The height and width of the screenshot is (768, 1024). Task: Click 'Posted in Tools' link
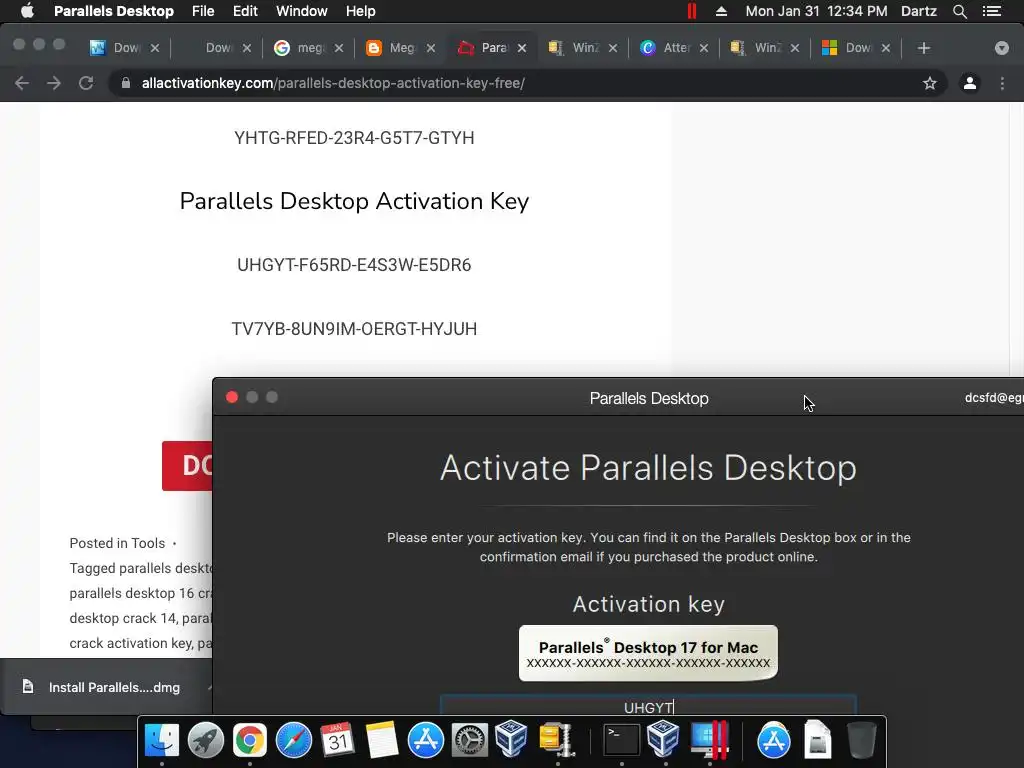coord(117,543)
